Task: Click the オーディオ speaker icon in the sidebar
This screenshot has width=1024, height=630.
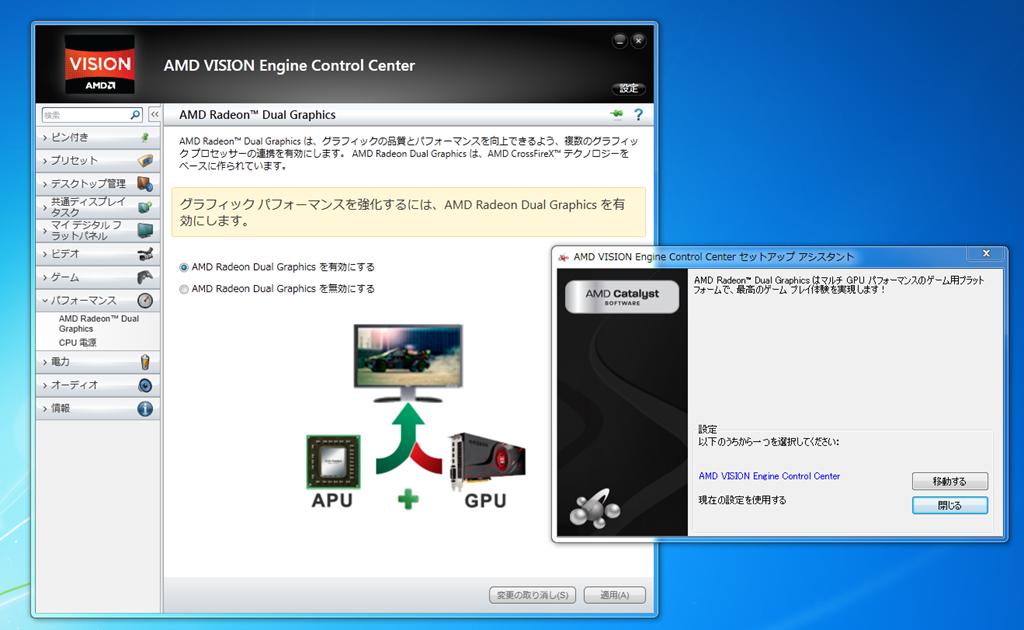Action: (145, 385)
